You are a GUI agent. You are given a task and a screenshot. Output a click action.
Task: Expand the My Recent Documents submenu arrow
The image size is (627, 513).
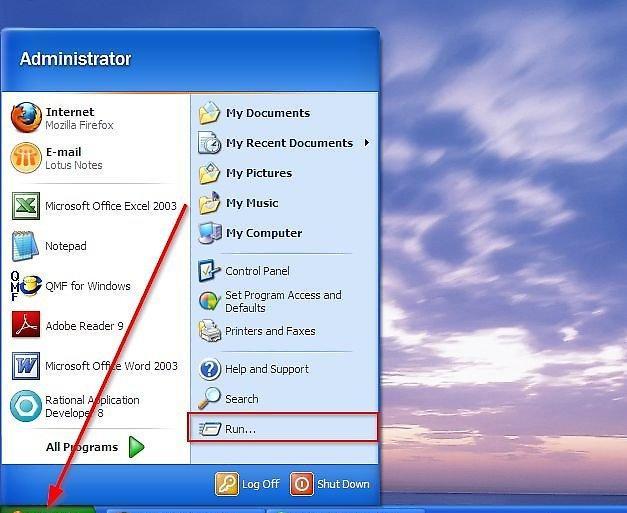point(366,143)
